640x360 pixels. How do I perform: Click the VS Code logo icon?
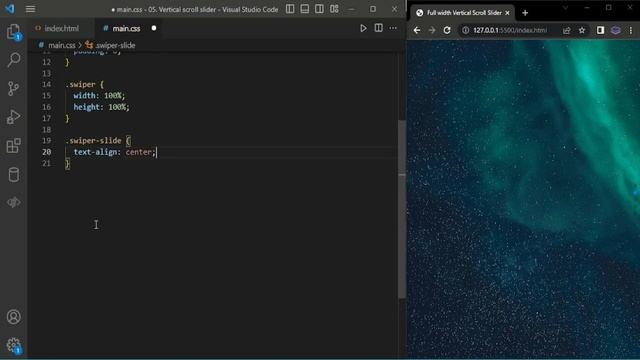pos(10,9)
